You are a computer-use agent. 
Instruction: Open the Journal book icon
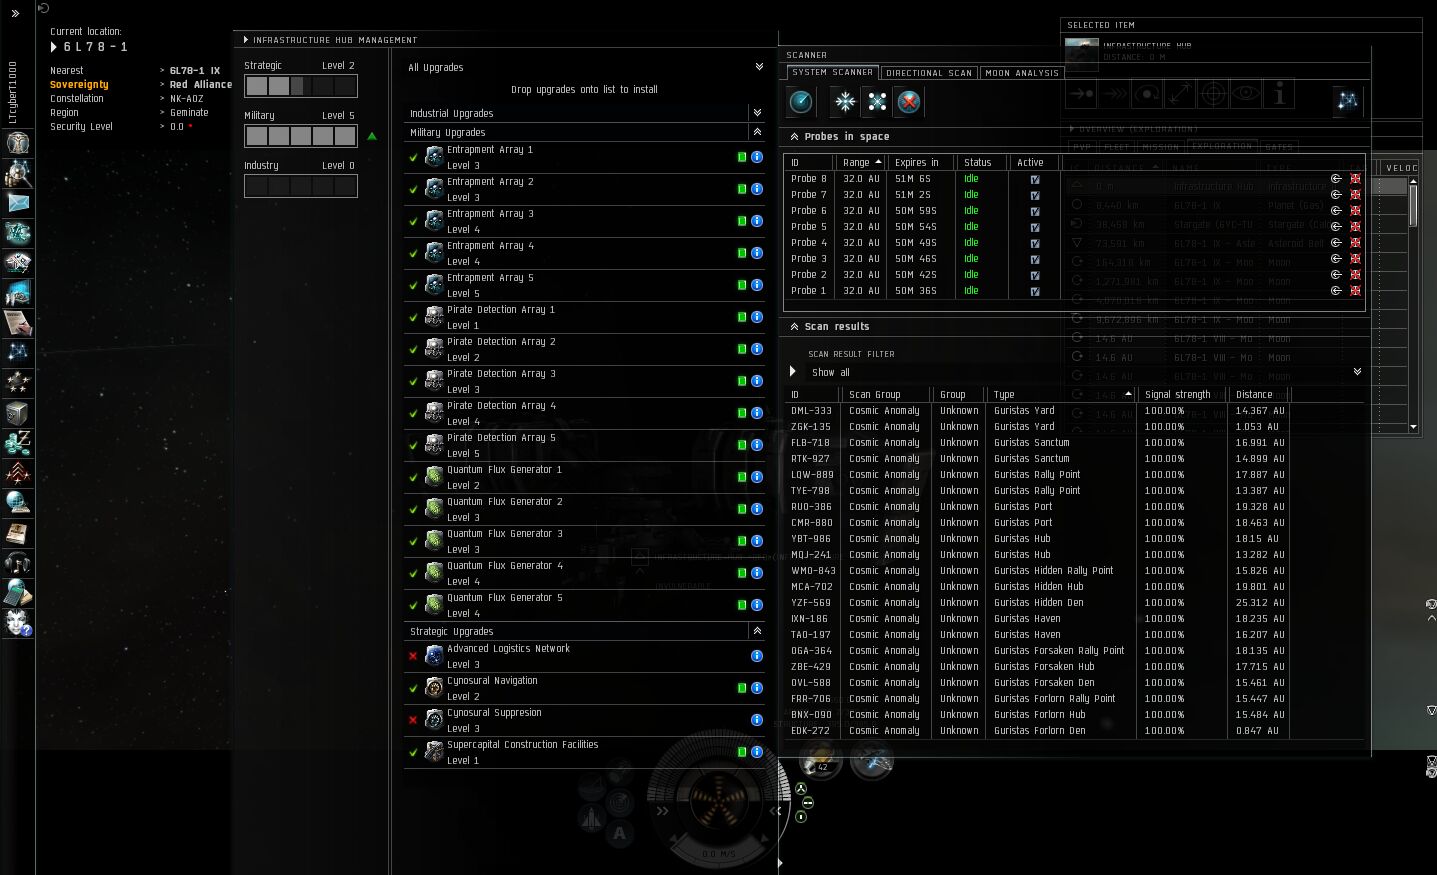pyautogui.click(x=18, y=533)
